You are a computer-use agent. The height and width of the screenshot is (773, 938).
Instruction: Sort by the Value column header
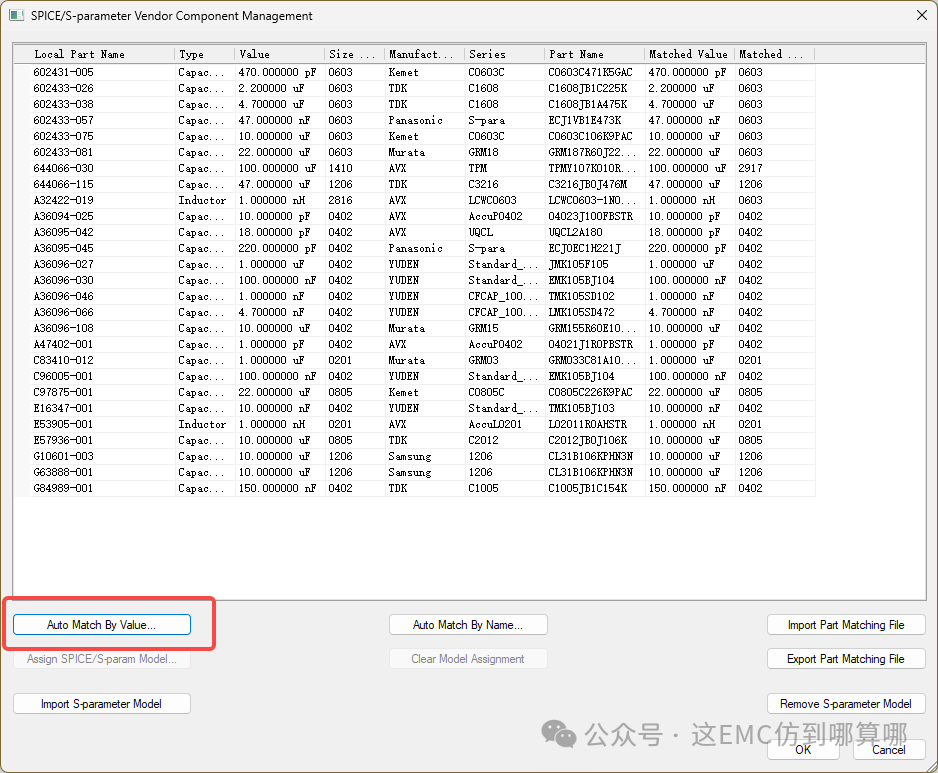[x=279, y=54]
